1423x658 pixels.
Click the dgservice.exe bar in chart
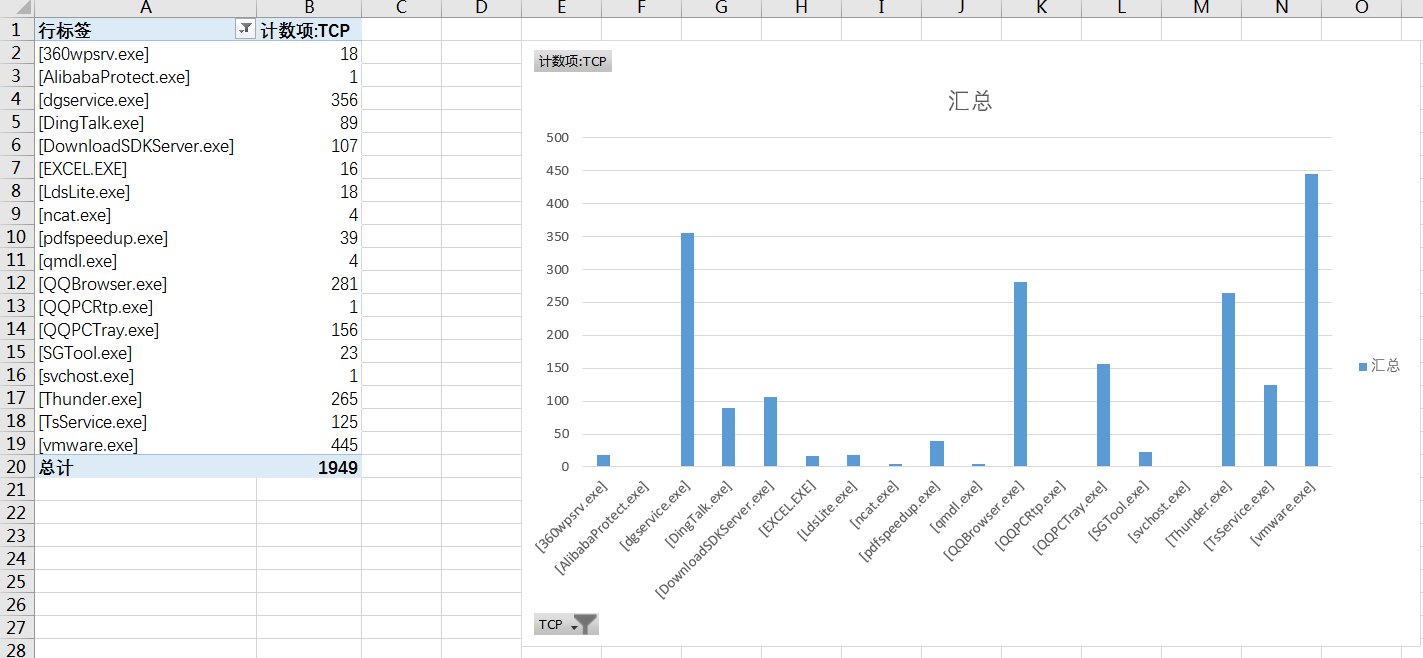pos(687,350)
